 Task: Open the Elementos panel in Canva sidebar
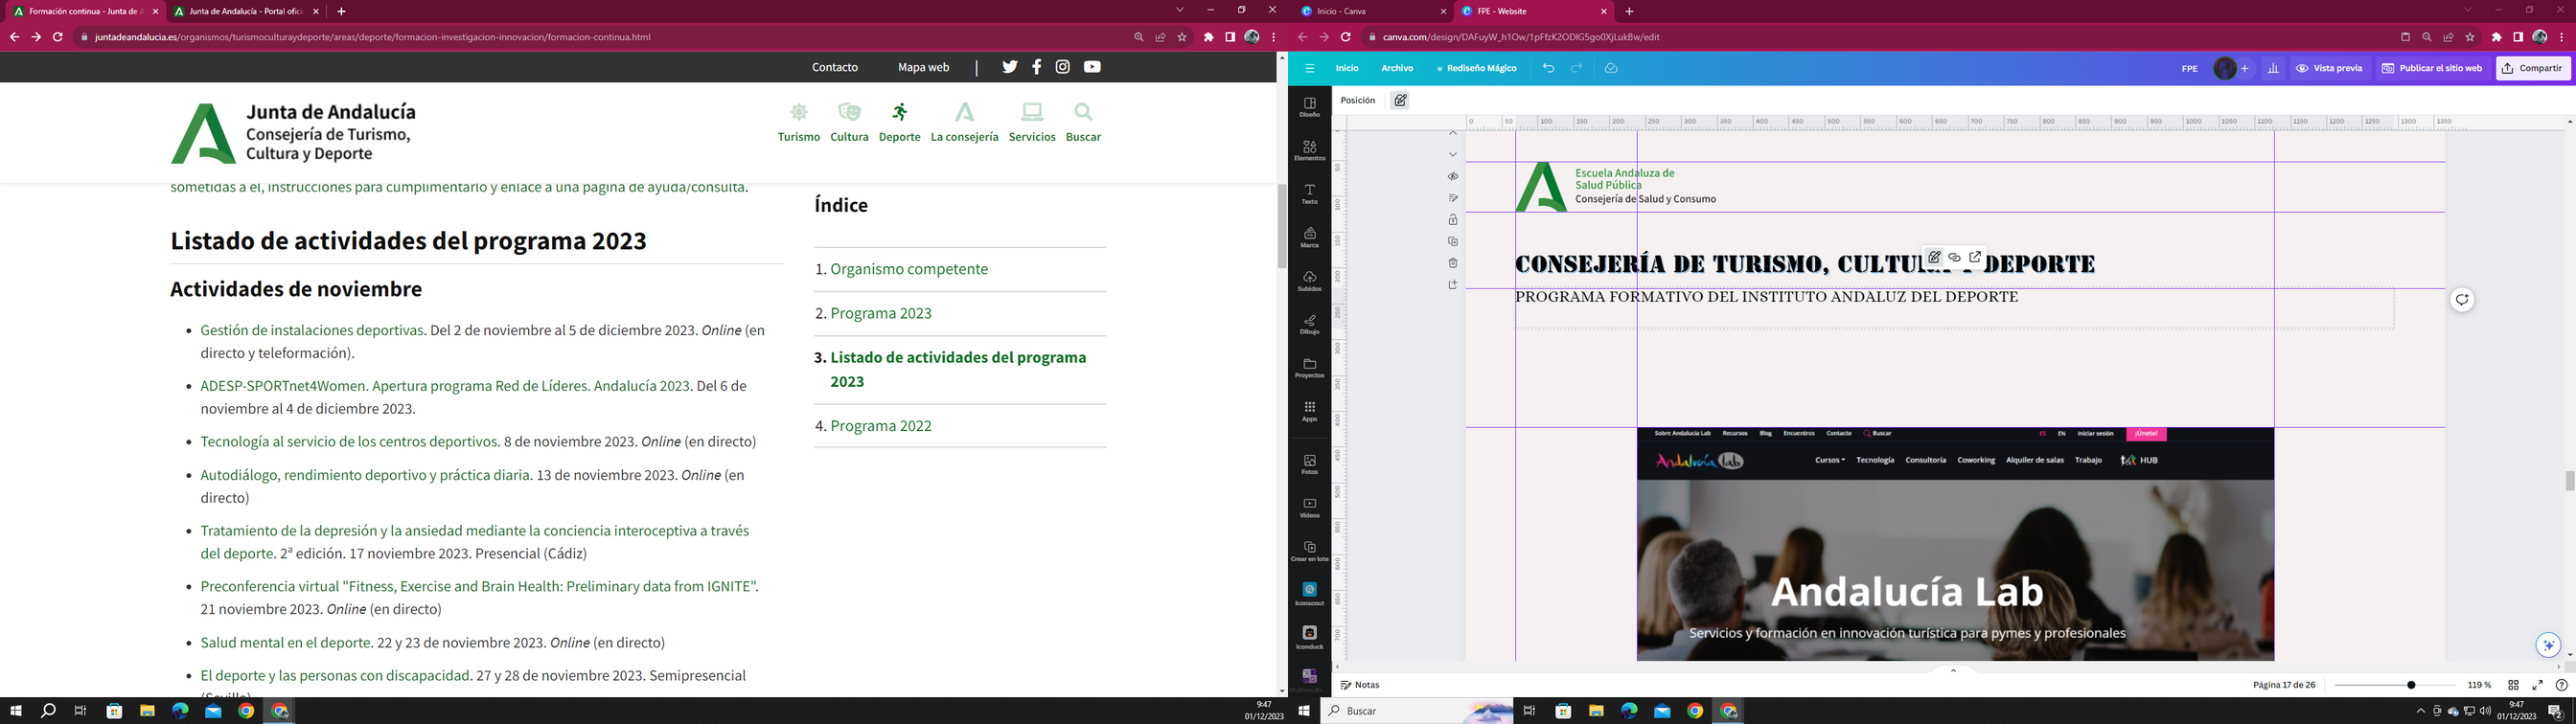[x=1309, y=150]
